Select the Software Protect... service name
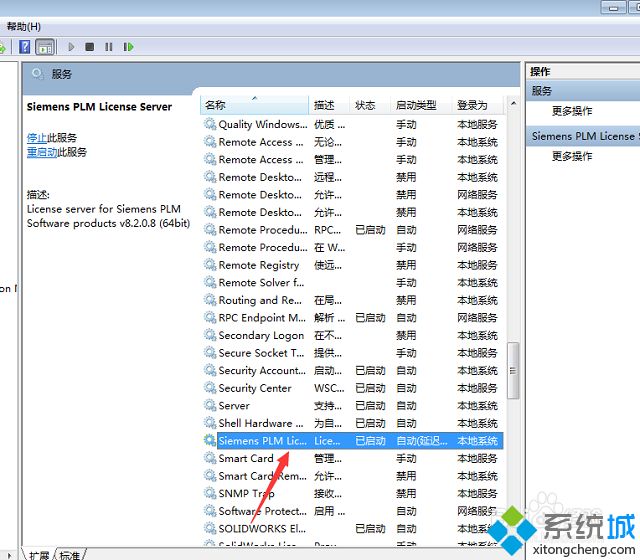 [262, 511]
